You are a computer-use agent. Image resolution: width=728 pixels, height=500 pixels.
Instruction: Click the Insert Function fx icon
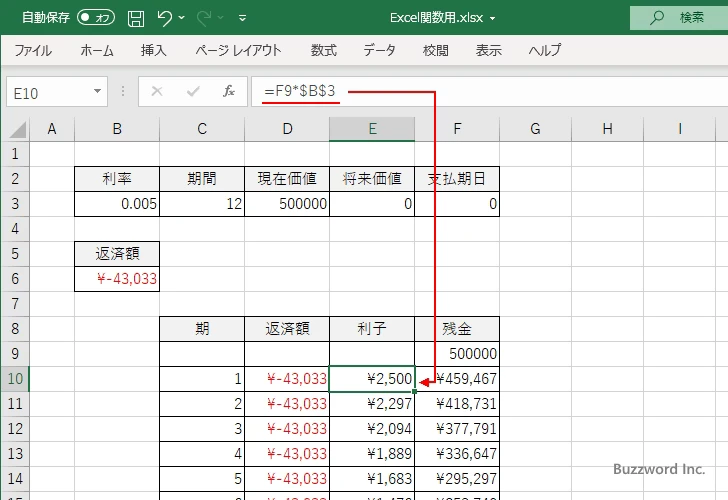(229, 91)
